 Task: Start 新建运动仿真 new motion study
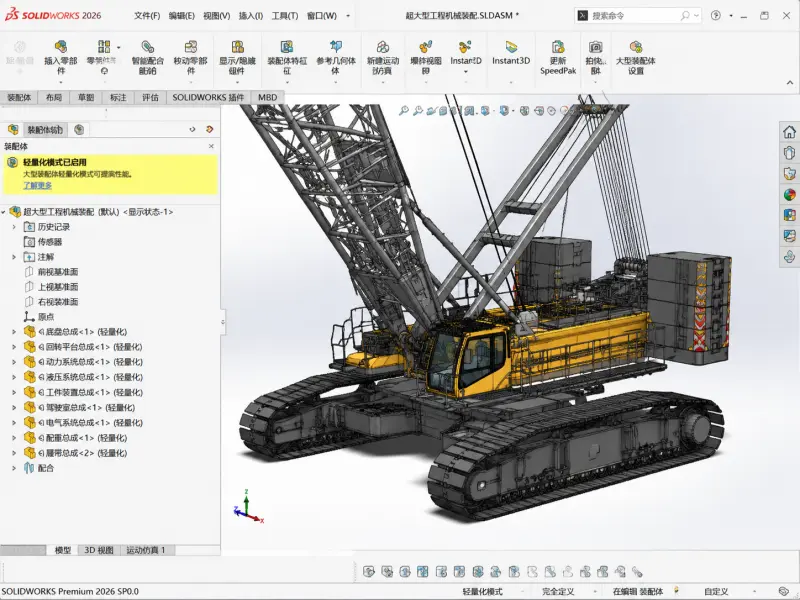point(383,47)
